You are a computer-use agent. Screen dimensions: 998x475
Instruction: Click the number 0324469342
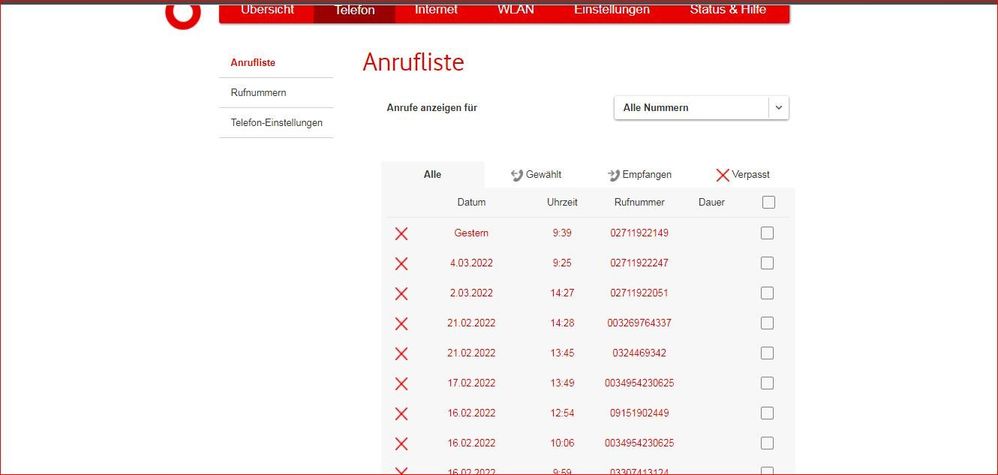[639, 353]
